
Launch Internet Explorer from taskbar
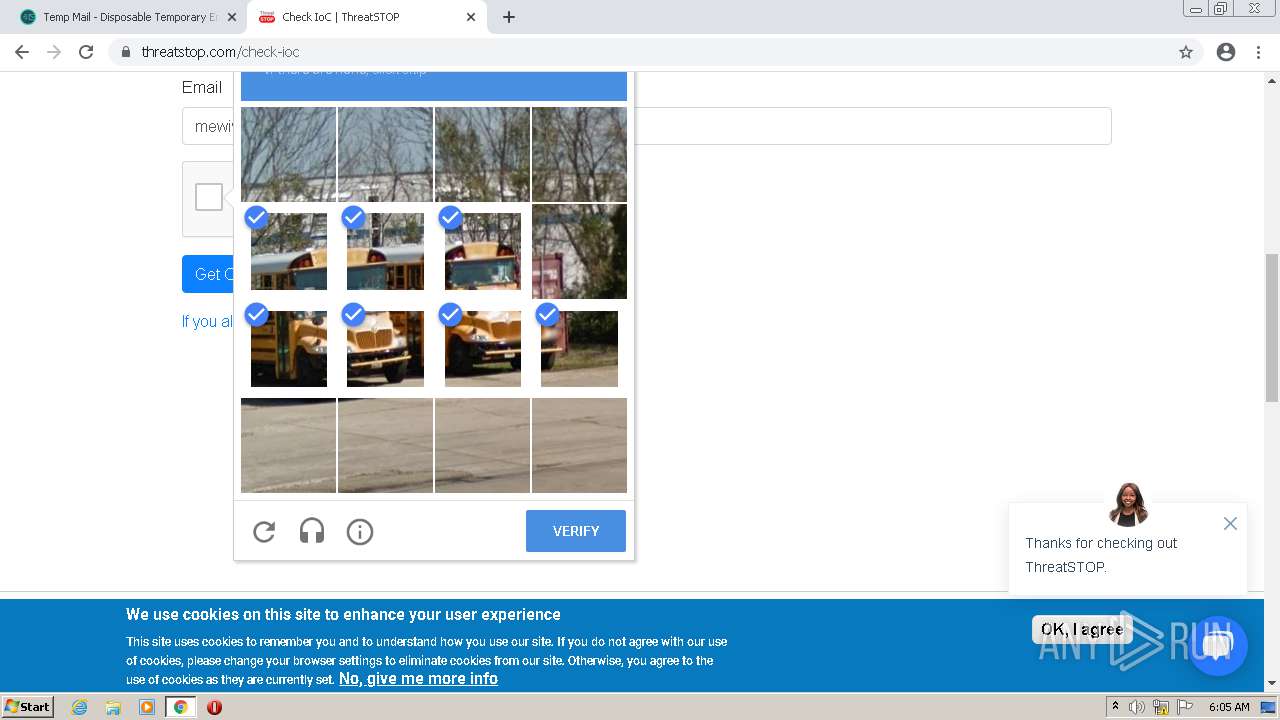[x=79, y=707]
